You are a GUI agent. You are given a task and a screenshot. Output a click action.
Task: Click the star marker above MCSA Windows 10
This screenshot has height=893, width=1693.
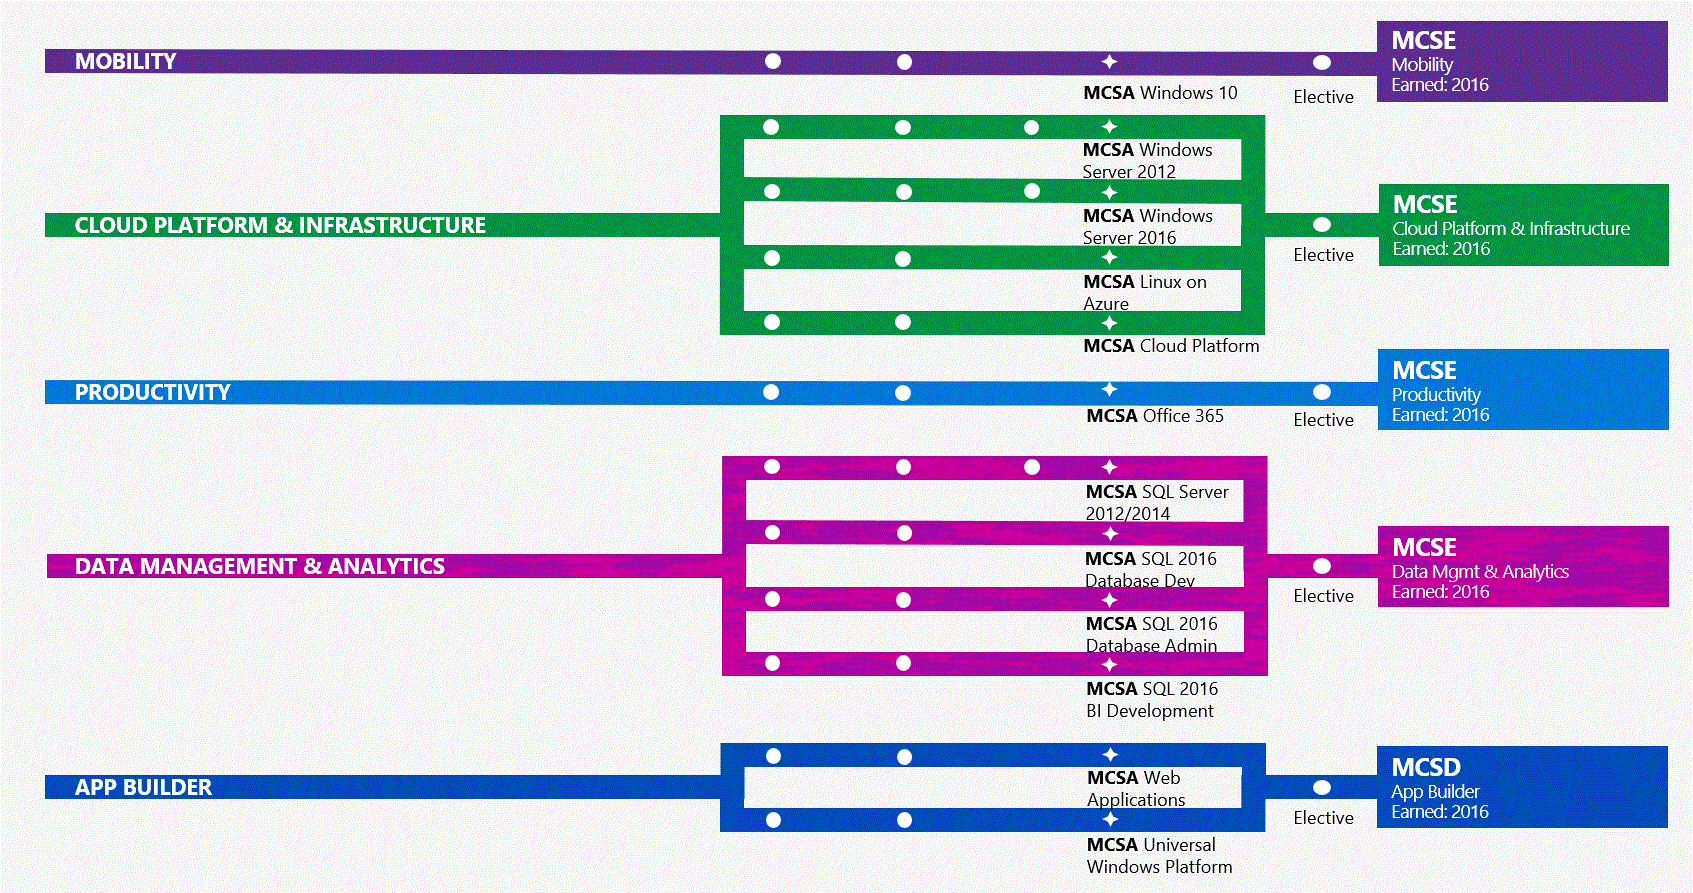pos(1109,62)
